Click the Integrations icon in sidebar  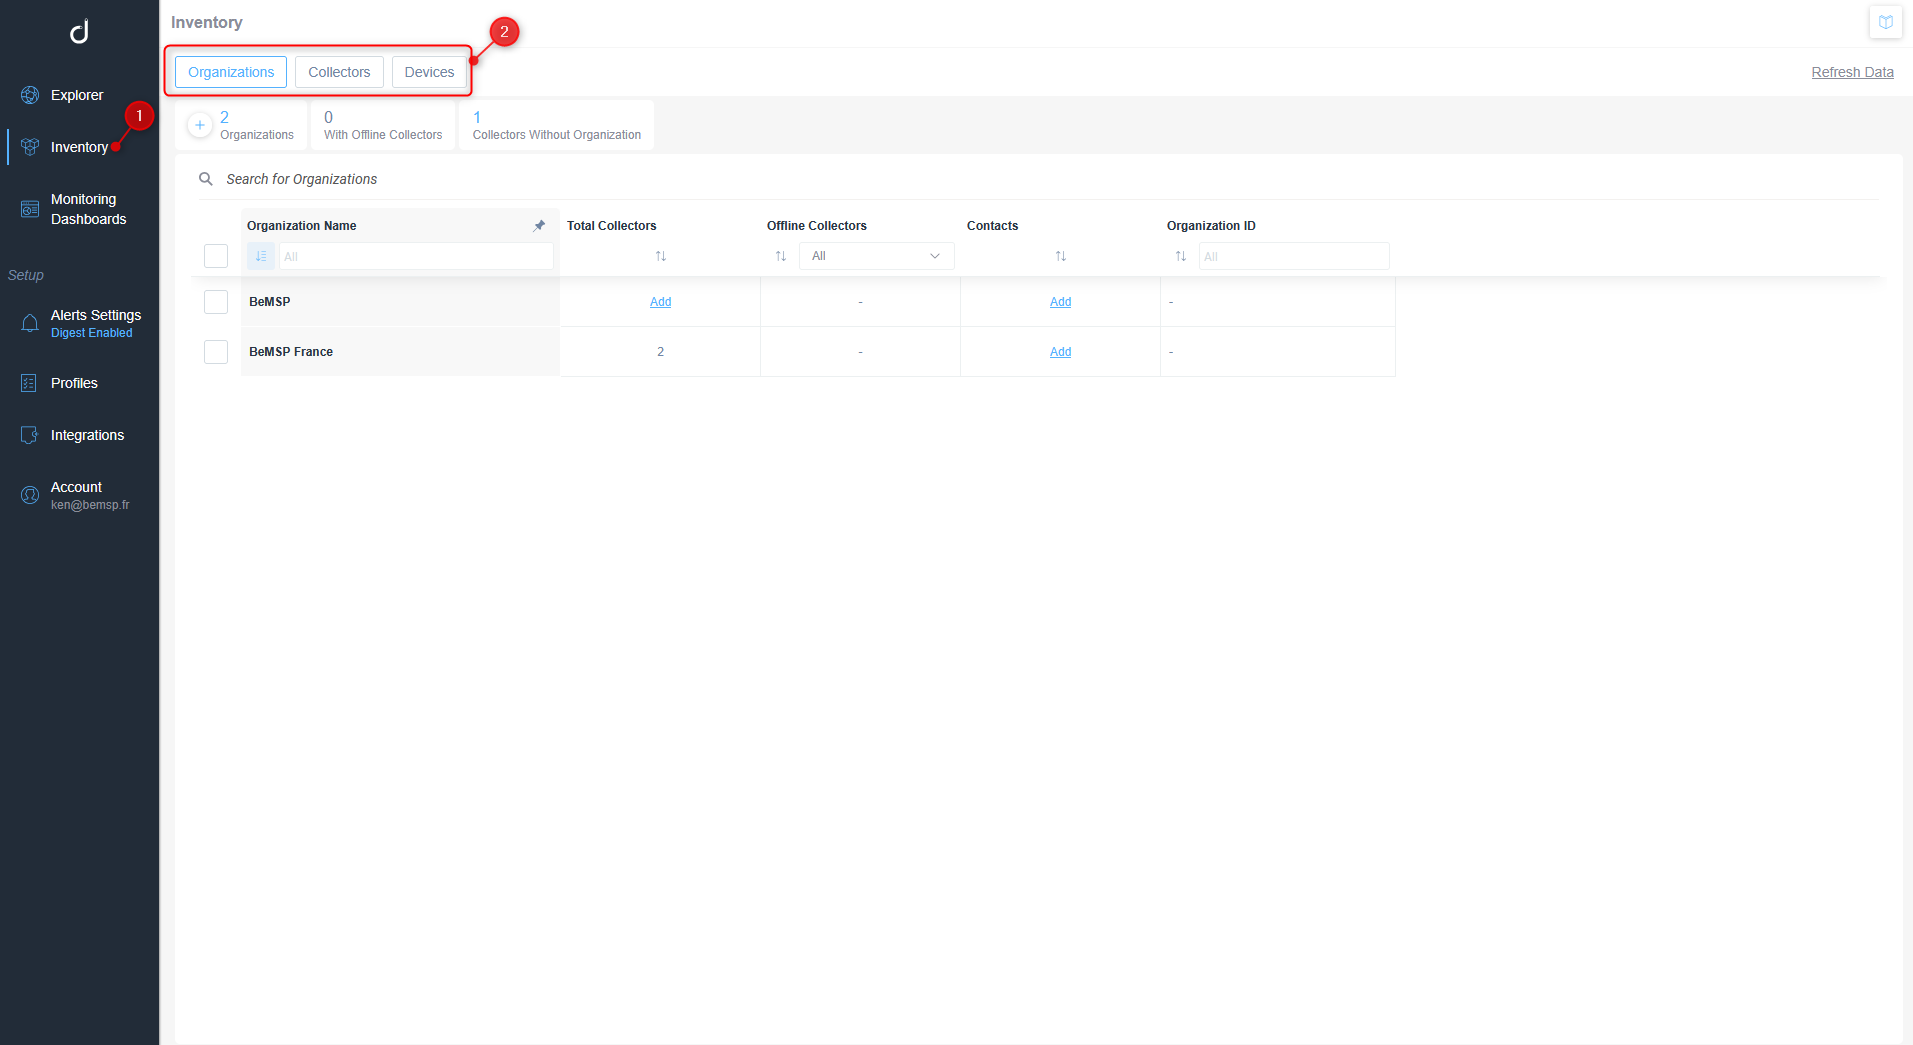pos(30,435)
